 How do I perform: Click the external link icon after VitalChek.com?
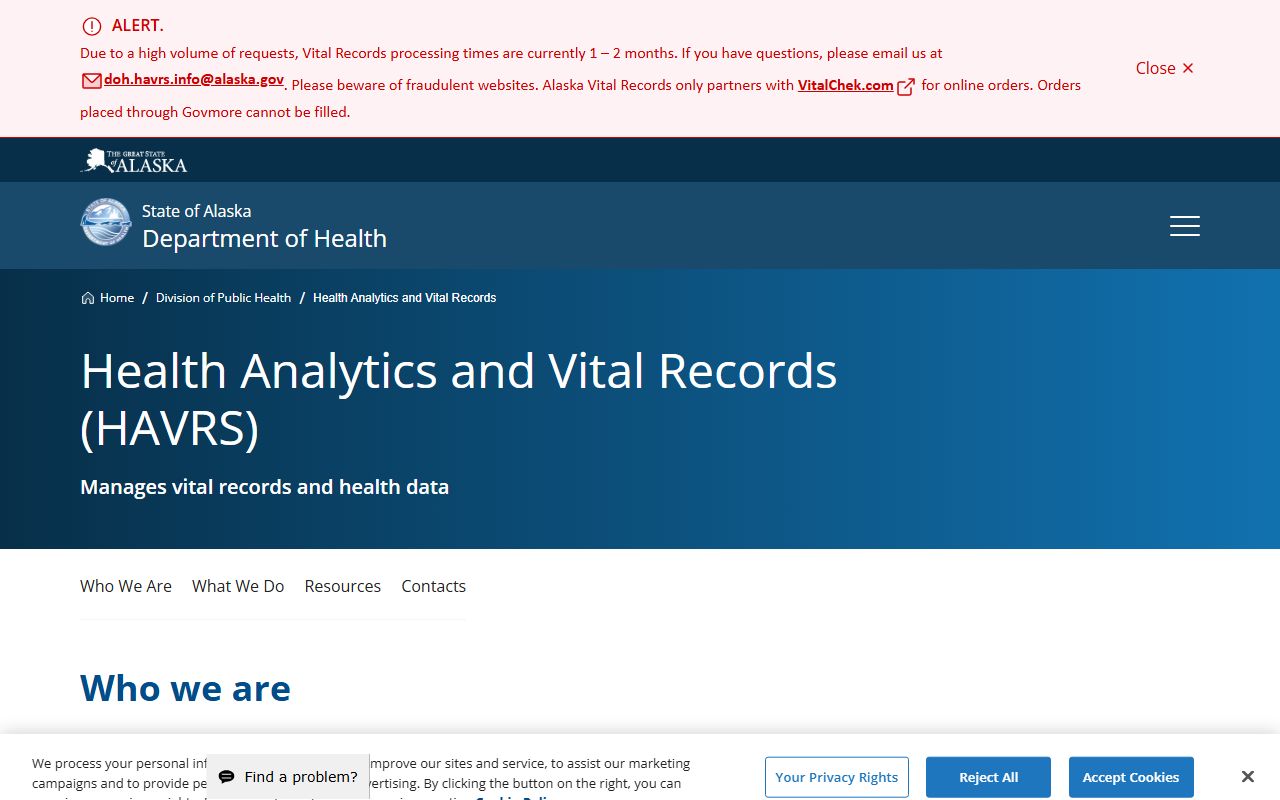(x=906, y=87)
